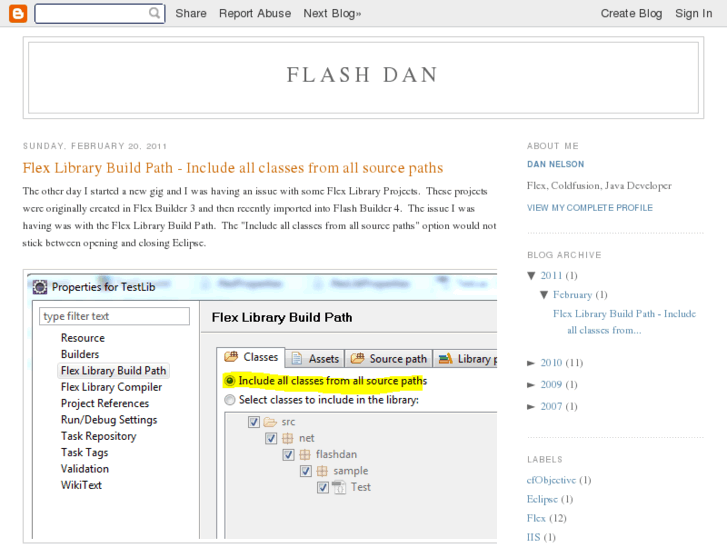
Task: Click Report Abuse in the navbar
Action: click(255, 13)
